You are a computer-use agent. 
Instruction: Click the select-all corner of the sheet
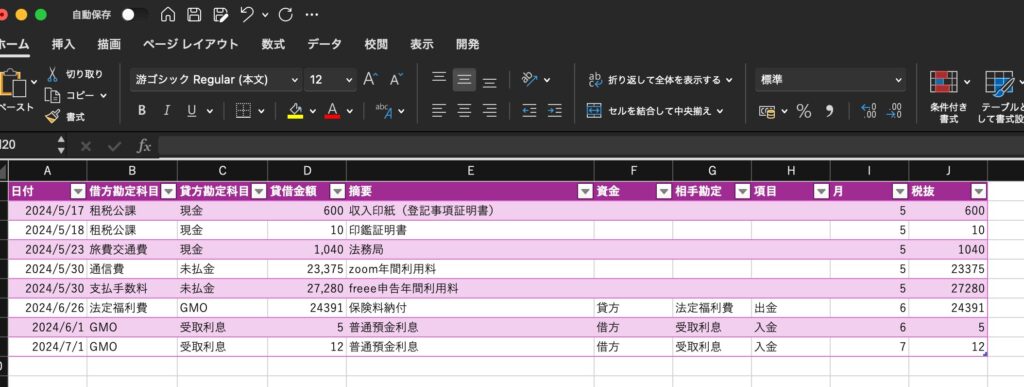click(x=4, y=171)
